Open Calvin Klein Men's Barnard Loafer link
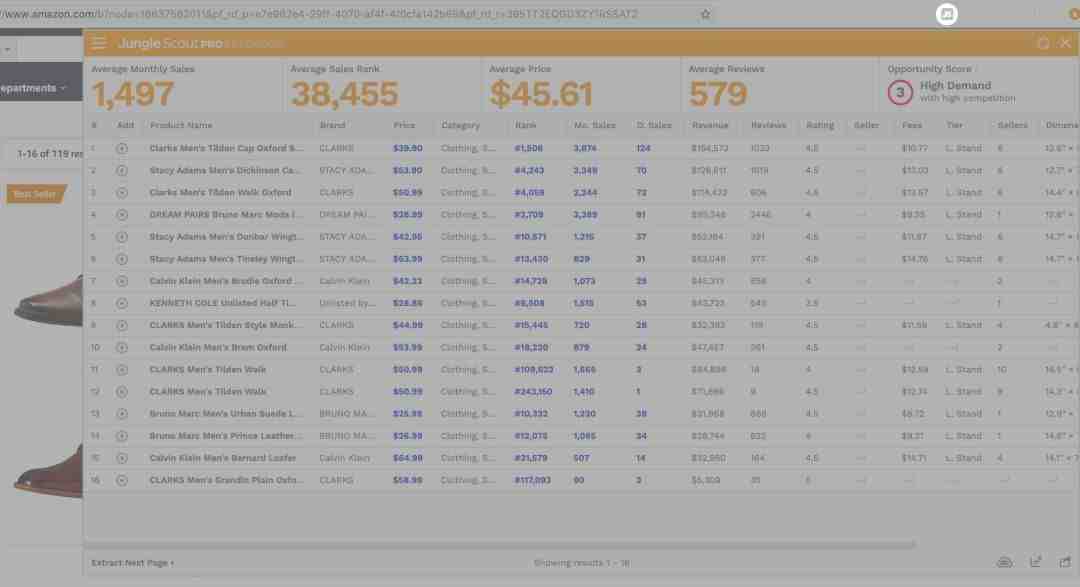Screen dimensions: 1080x587 [222, 457]
